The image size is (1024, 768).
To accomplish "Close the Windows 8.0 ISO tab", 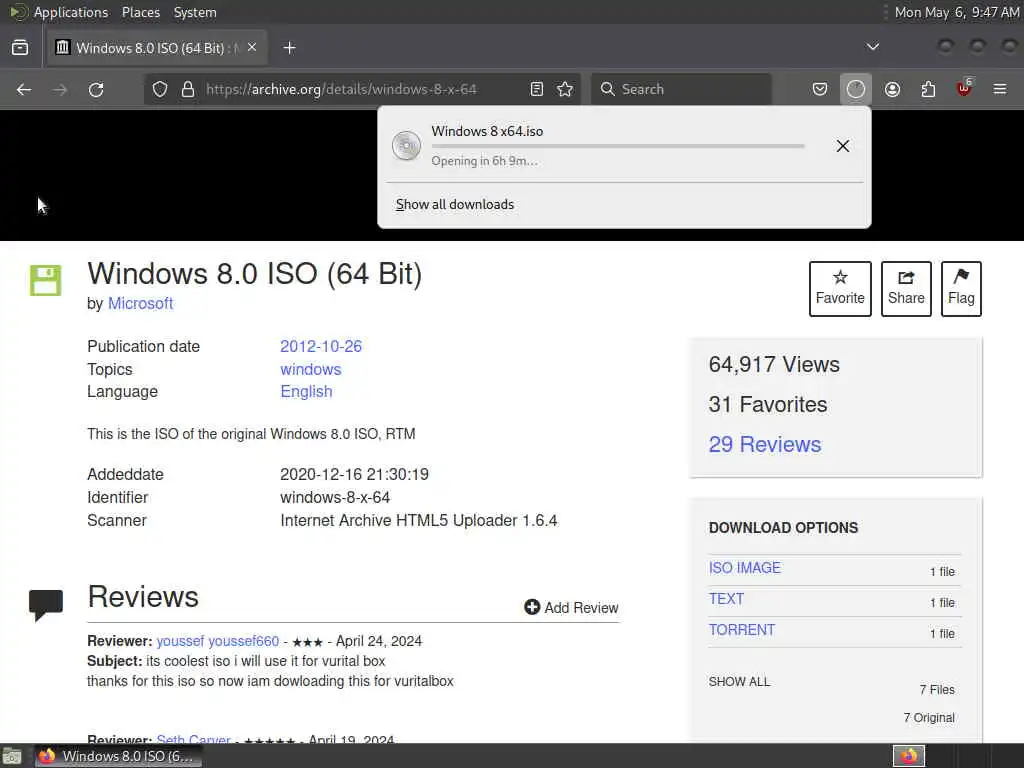I will (252, 48).
